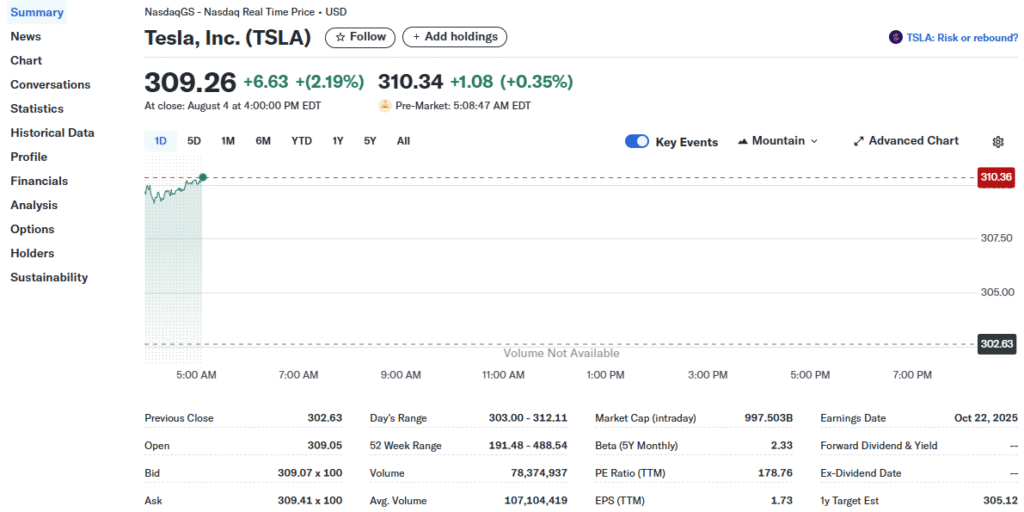Click the TSLA Risk or rebound icon
This screenshot has height=512, width=1024.
pyautogui.click(x=895, y=37)
